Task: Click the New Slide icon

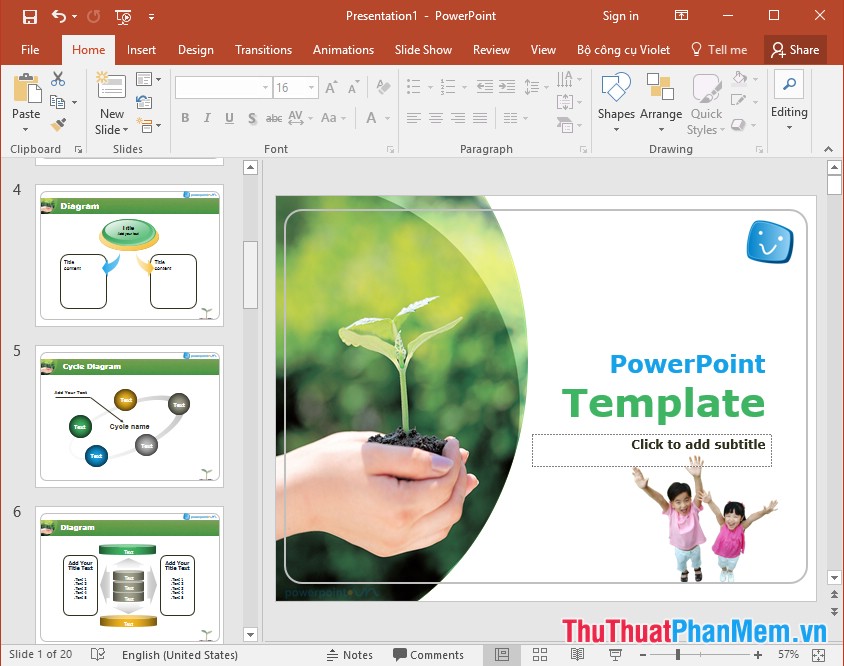Action: 111,86
